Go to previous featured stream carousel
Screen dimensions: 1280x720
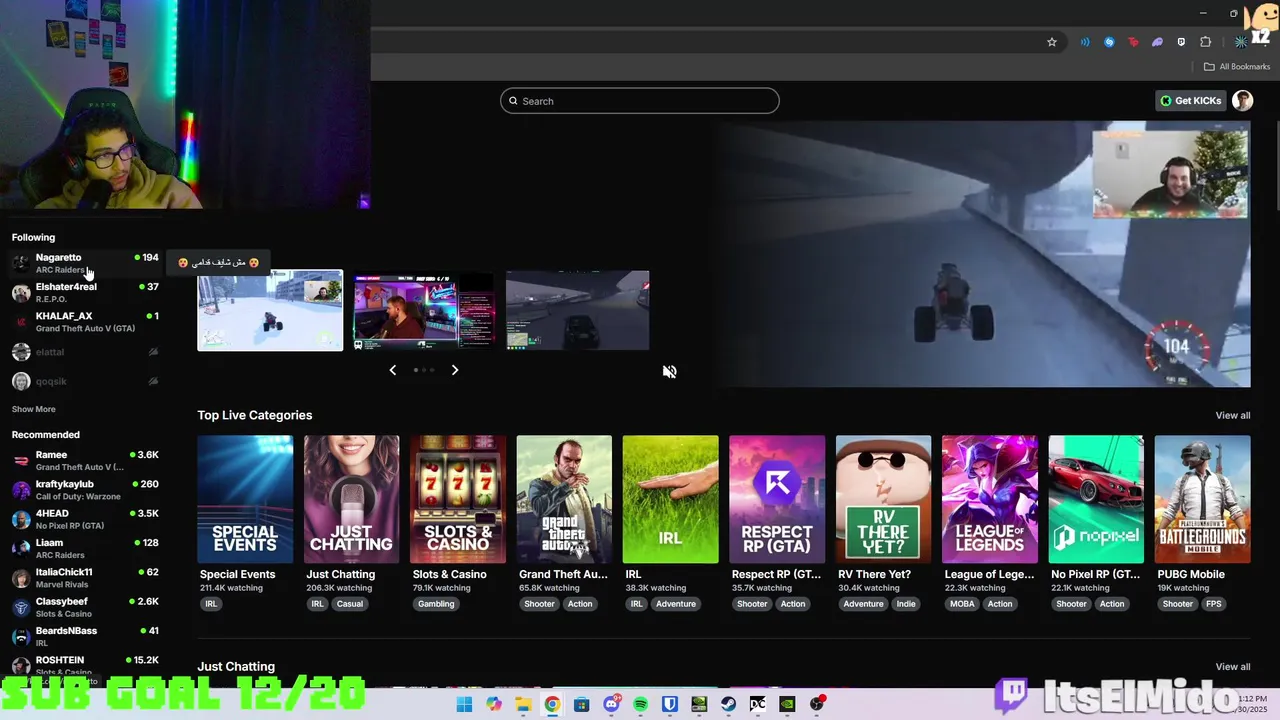point(393,370)
